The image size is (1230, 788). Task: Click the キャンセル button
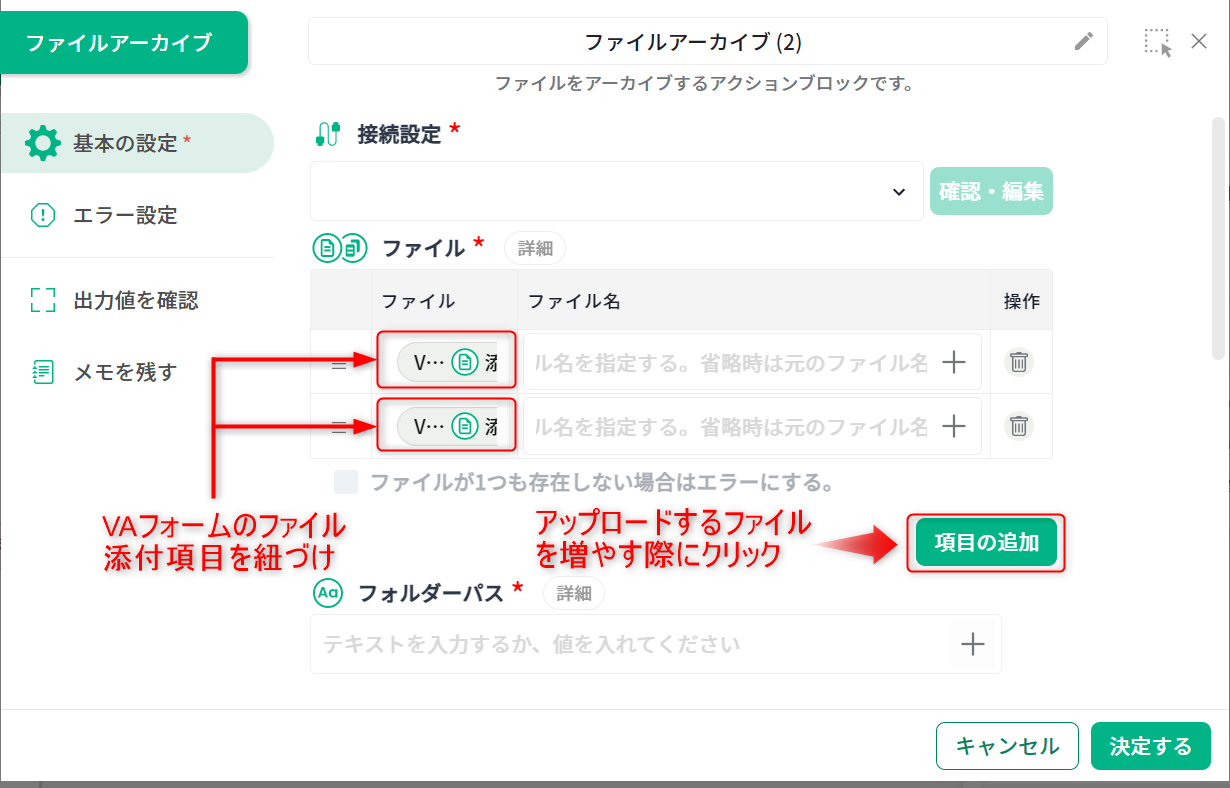click(1007, 746)
